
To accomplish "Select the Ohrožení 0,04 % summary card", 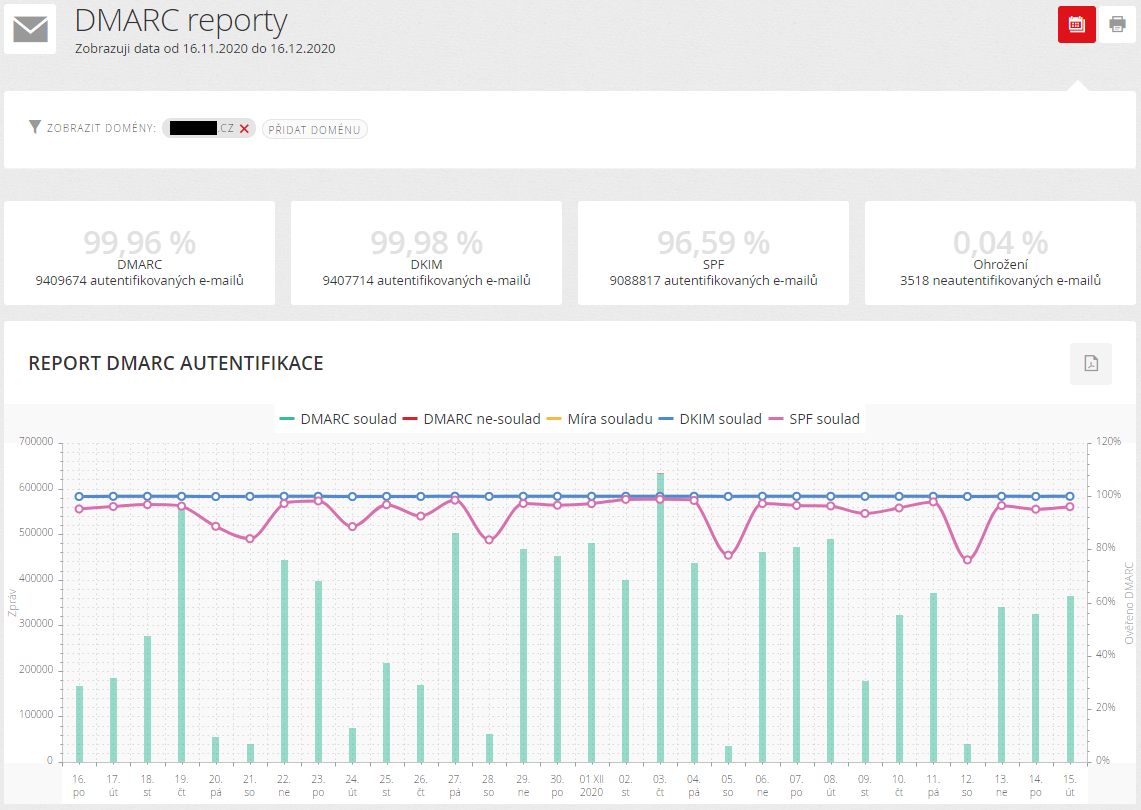I will tap(1000, 253).
